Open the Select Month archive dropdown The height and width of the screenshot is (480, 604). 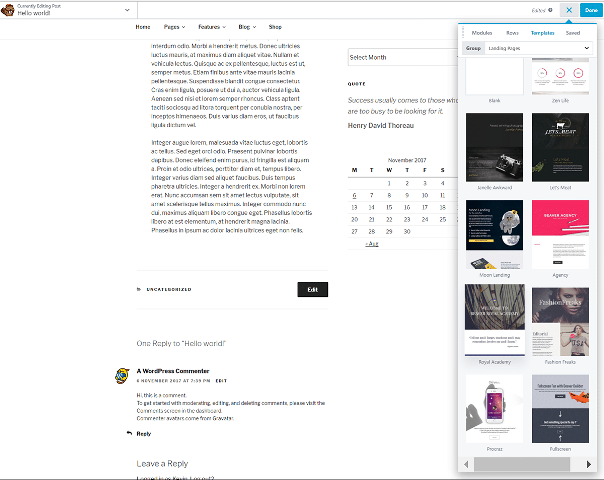click(x=403, y=57)
